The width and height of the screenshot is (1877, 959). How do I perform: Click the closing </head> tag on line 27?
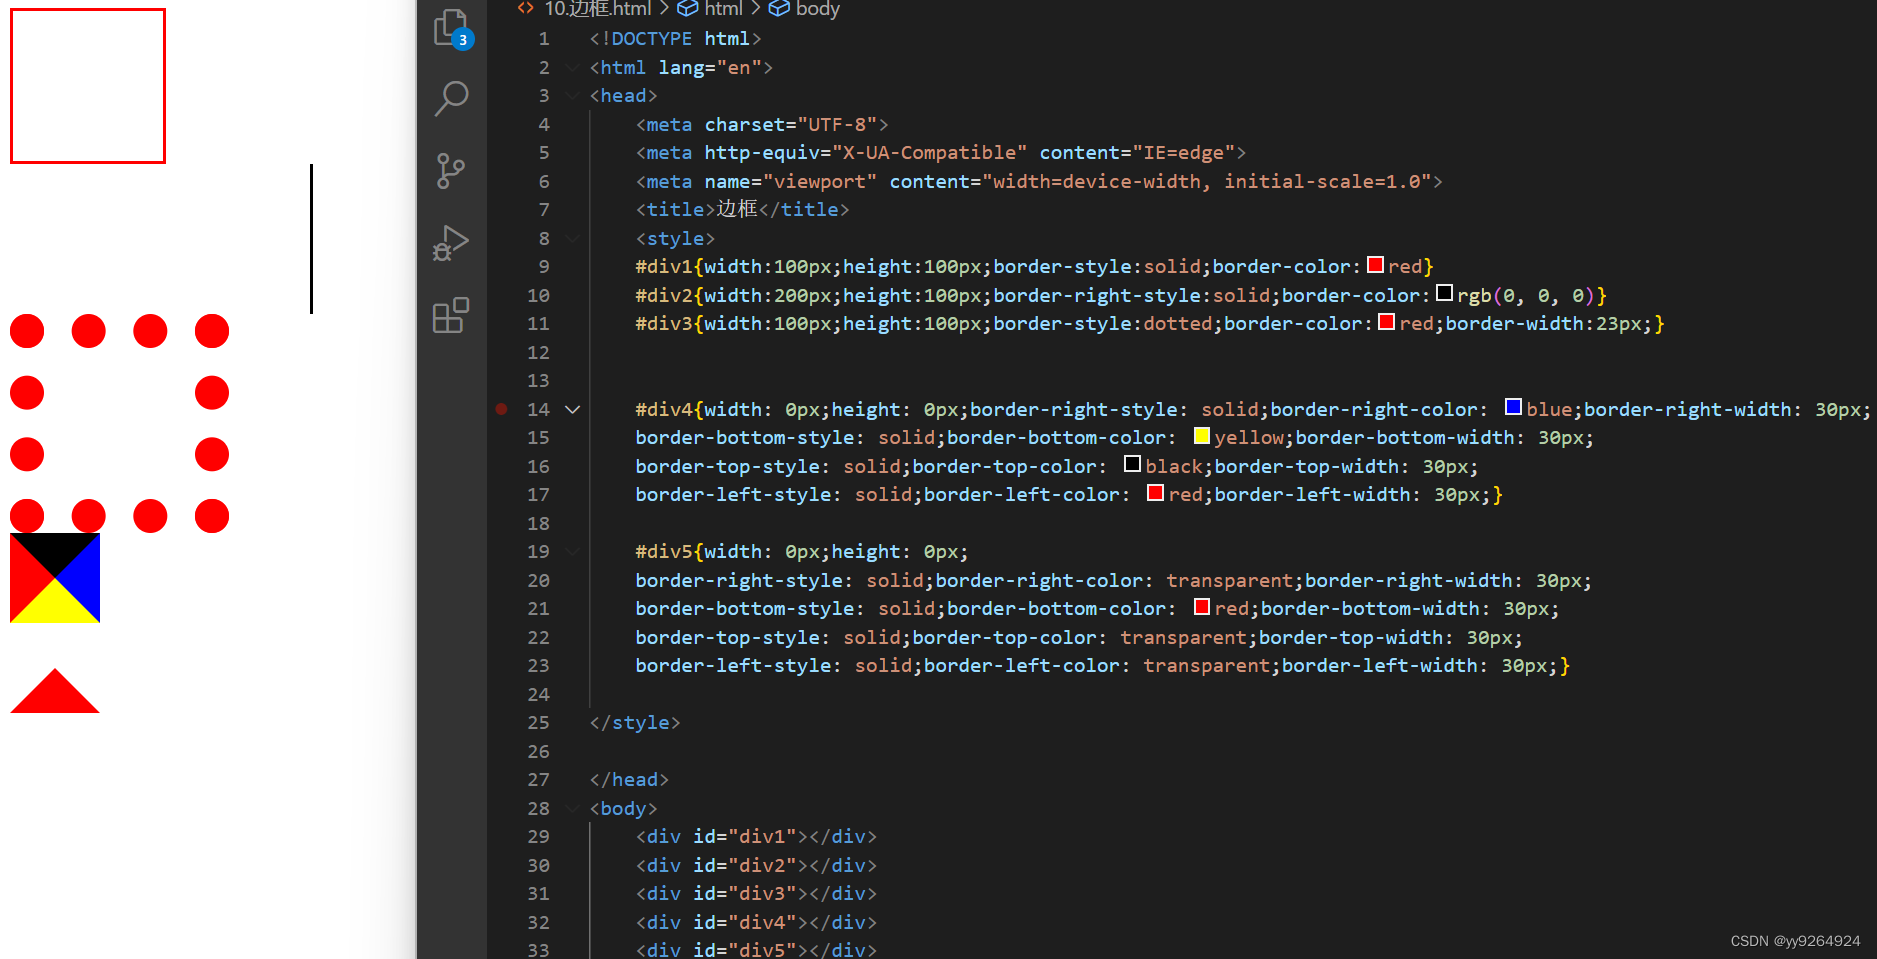click(629, 779)
